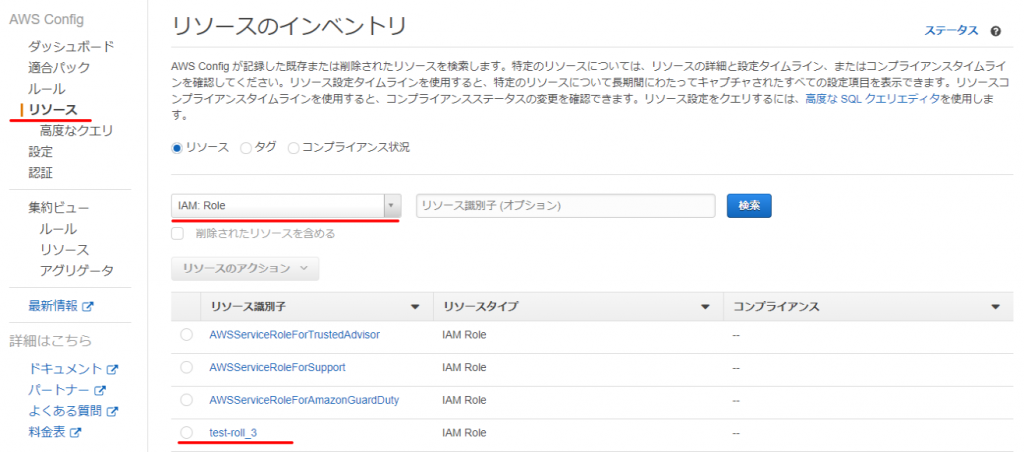Open AWSServiceRoleForAmazonGuardDuty resource link

tap(304, 400)
